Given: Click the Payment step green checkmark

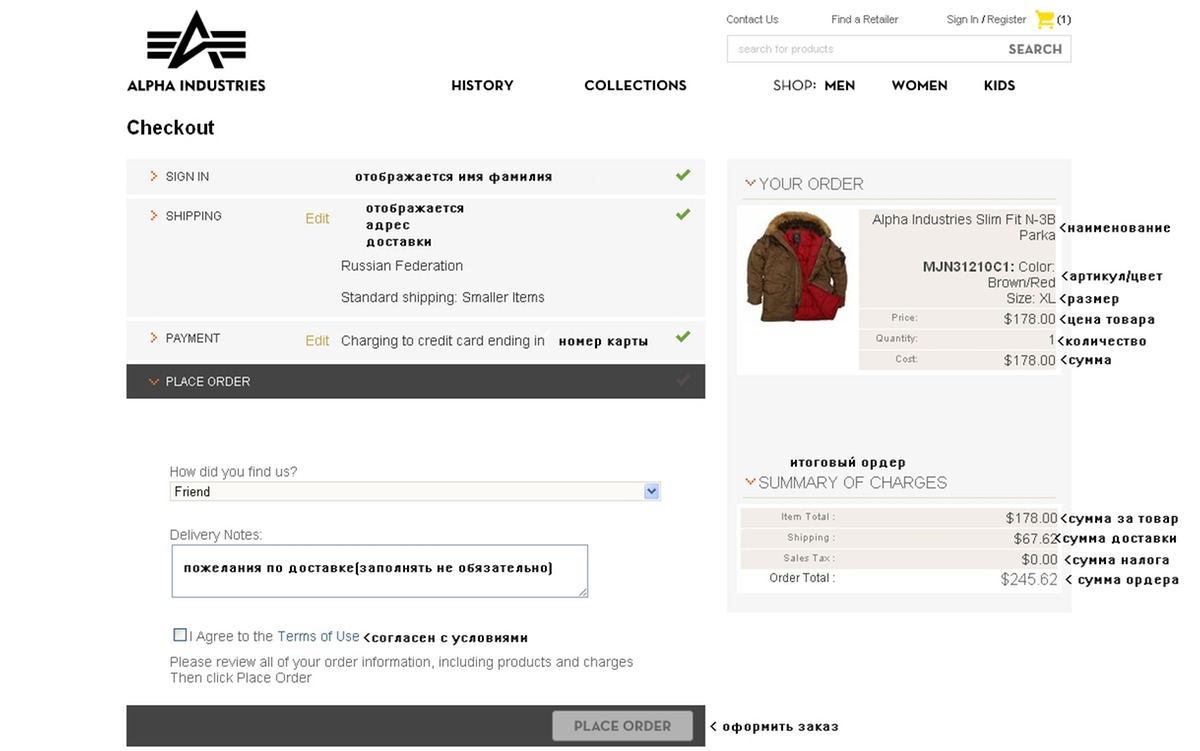Looking at the screenshot, I should 683,337.
